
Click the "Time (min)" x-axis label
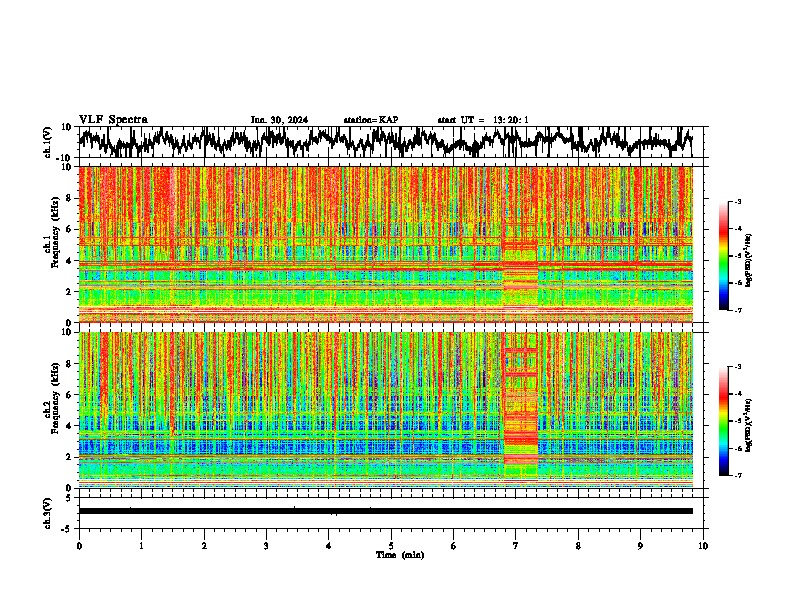pyautogui.click(x=400, y=555)
